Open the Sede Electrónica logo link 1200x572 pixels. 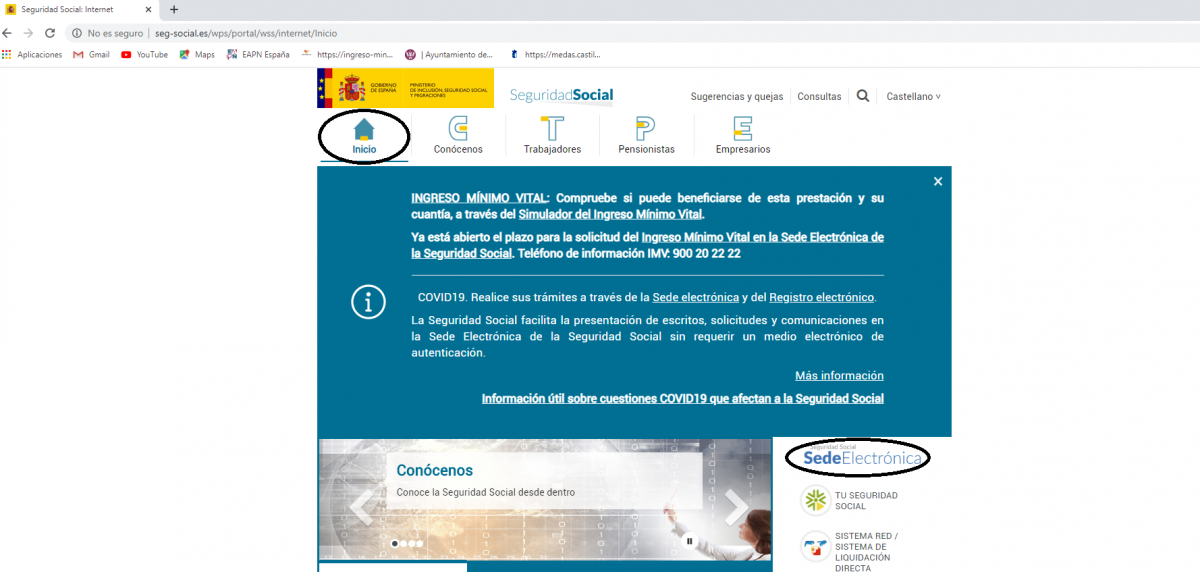click(x=862, y=457)
